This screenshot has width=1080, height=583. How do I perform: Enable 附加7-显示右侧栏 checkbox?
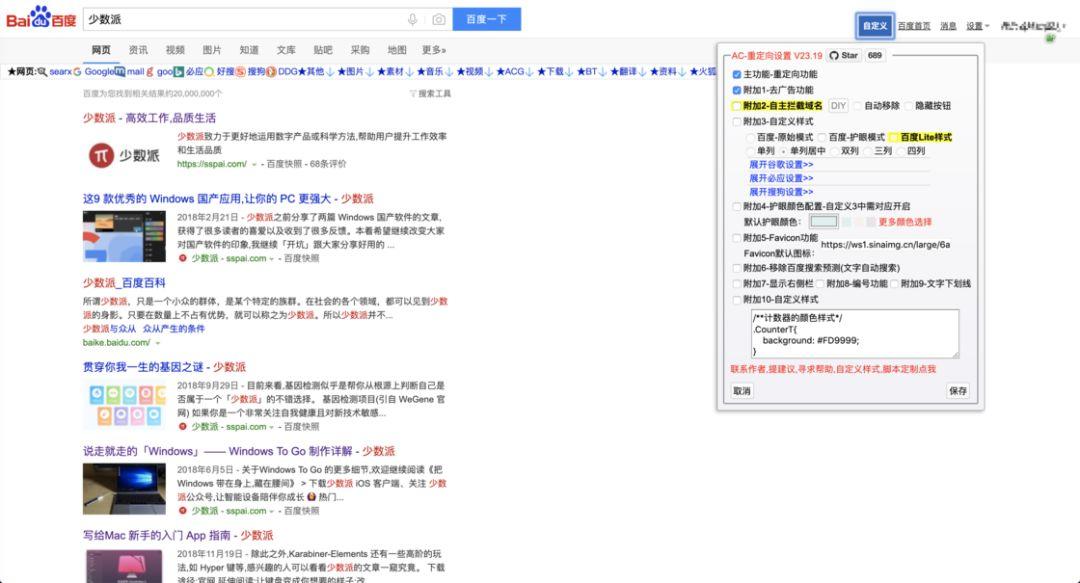point(736,284)
